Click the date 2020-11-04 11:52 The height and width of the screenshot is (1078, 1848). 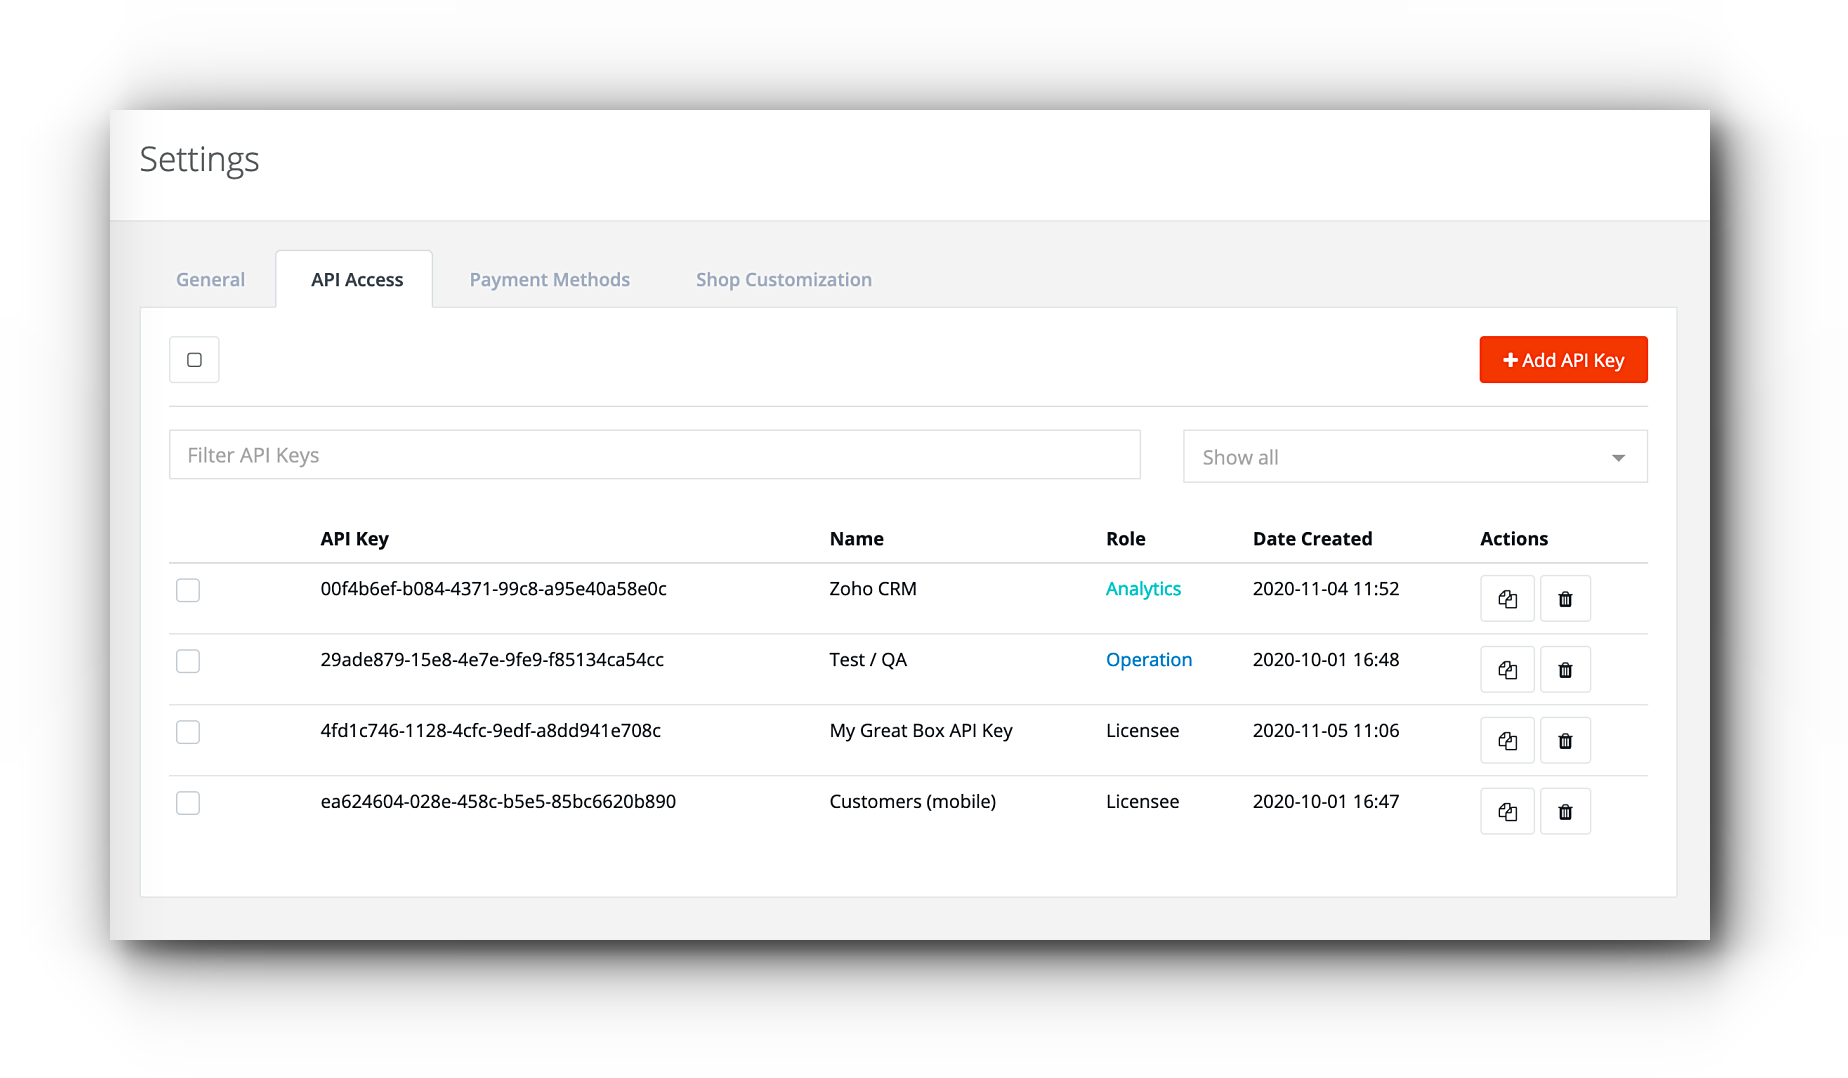pos(1326,589)
